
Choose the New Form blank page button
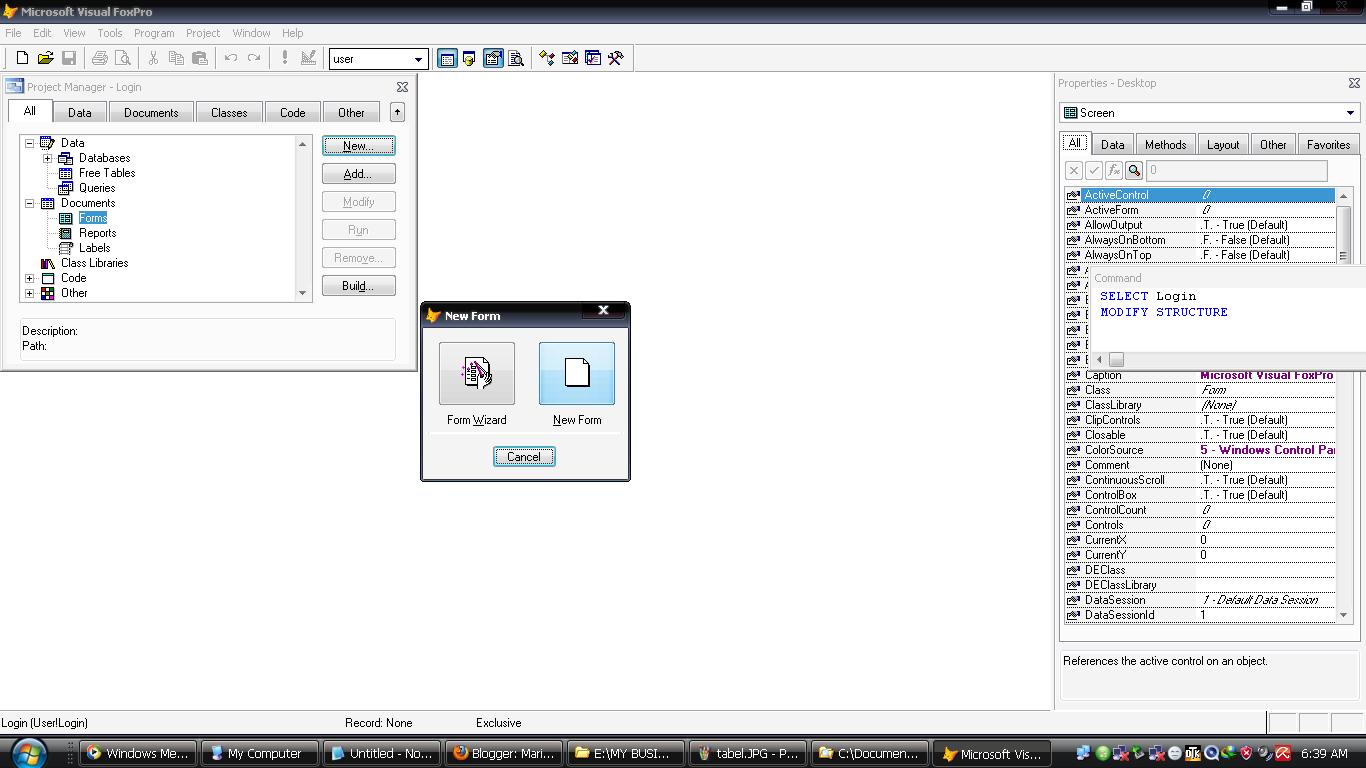pyautogui.click(x=577, y=373)
